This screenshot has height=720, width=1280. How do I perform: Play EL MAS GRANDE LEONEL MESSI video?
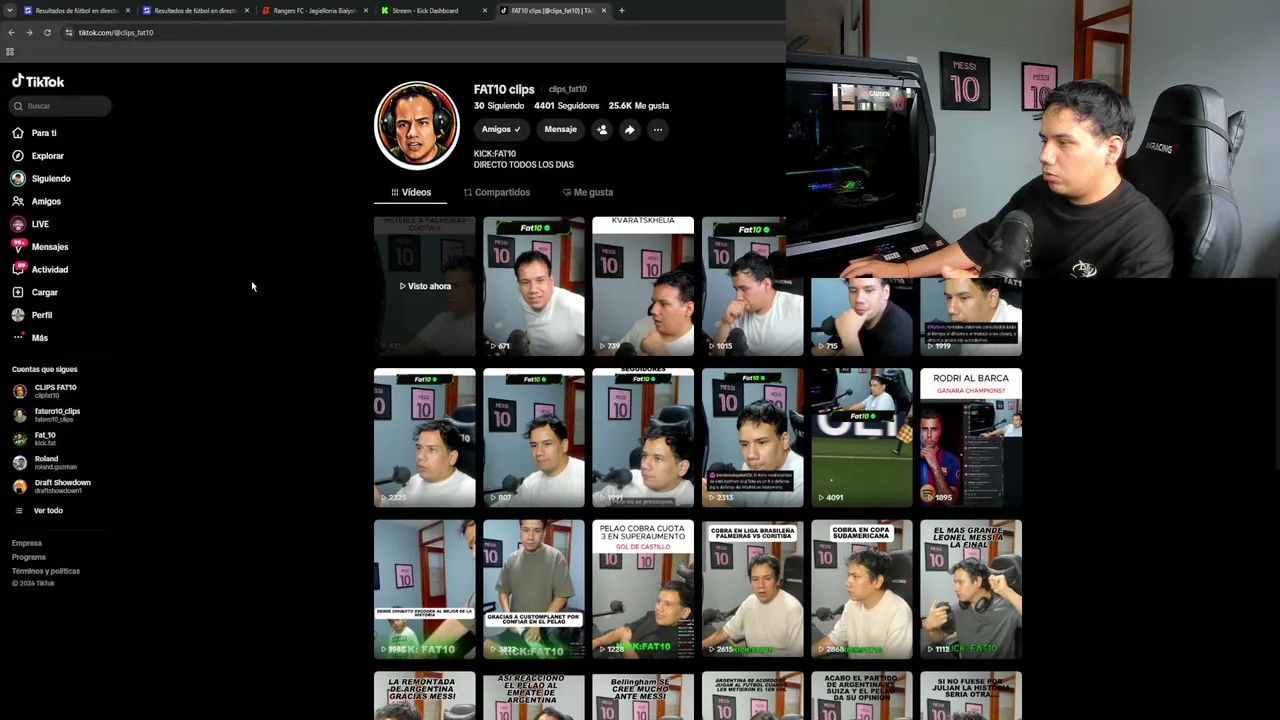(971, 589)
